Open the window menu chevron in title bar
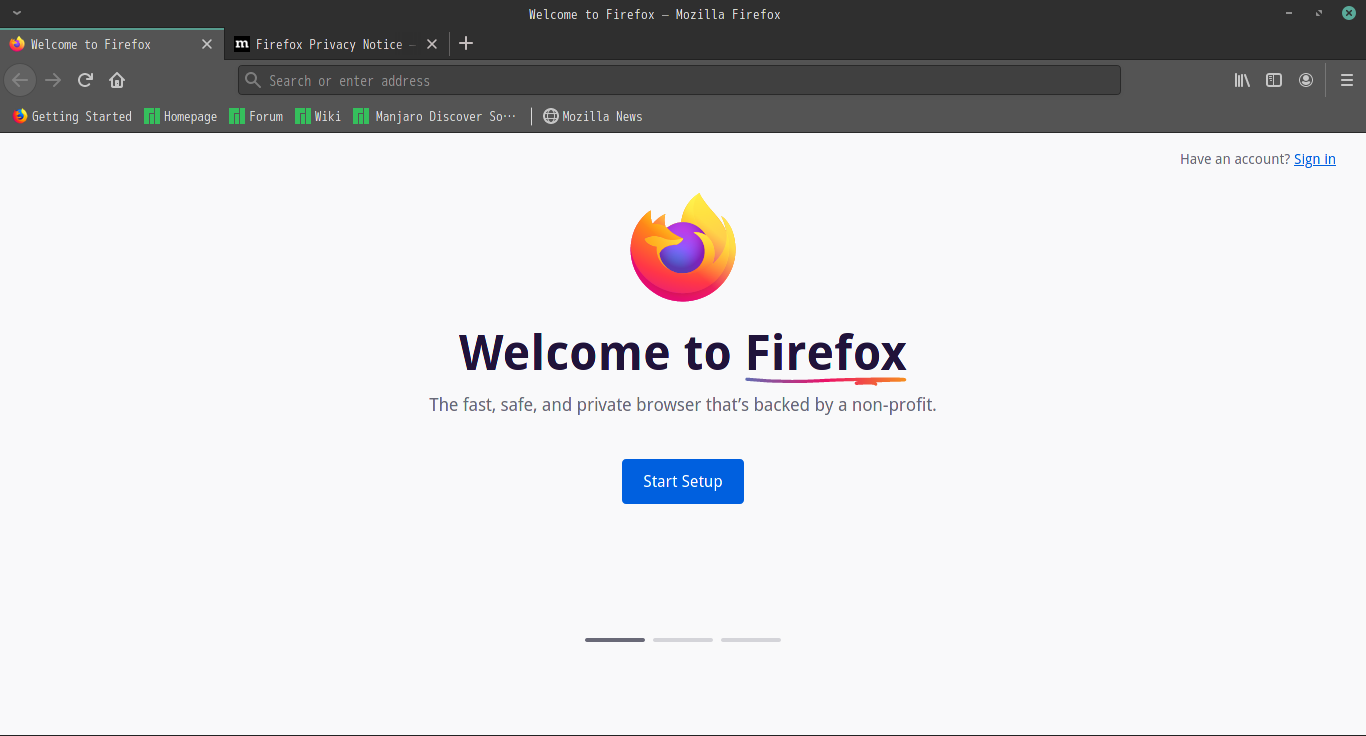Image resolution: width=1366 pixels, height=736 pixels. tap(17, 13)
